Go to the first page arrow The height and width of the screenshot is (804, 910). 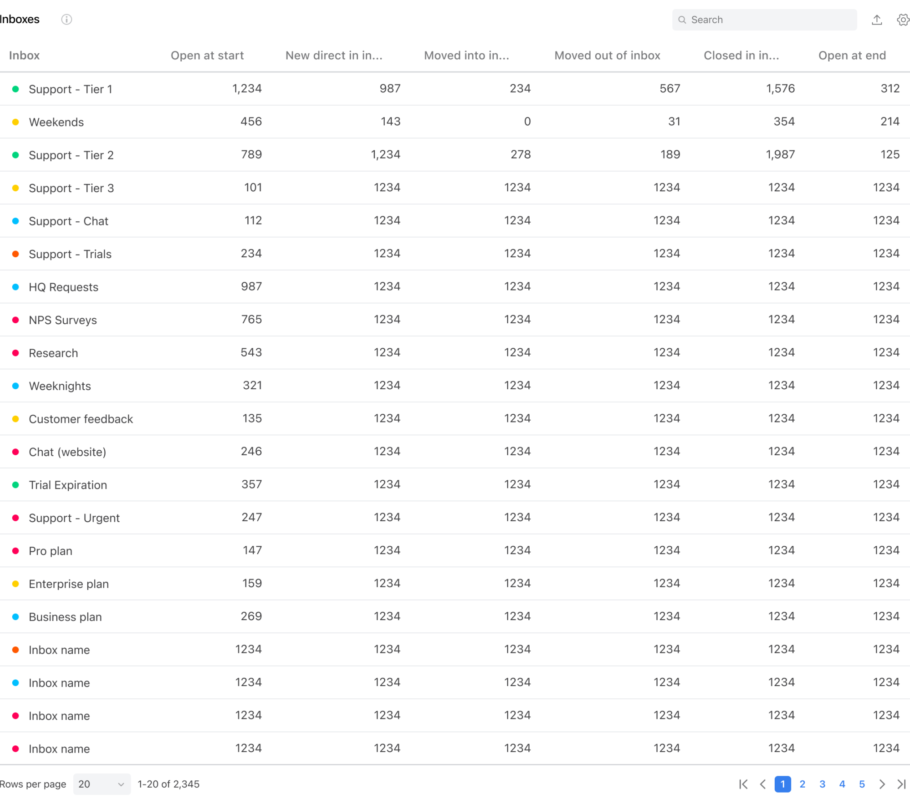point(743,784)
